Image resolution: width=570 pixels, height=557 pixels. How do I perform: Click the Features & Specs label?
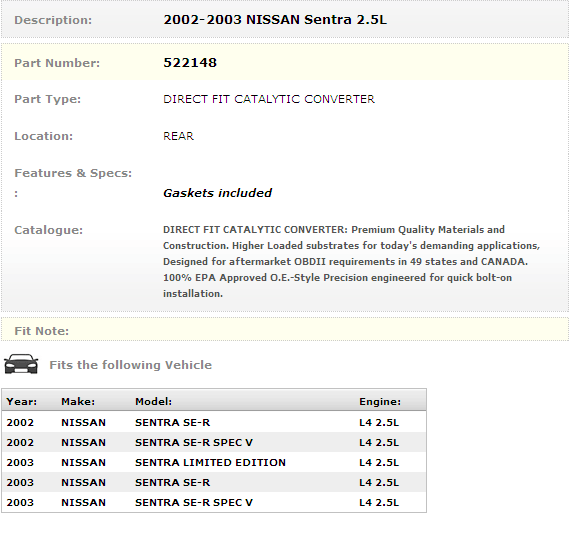[x=73, y=173]
